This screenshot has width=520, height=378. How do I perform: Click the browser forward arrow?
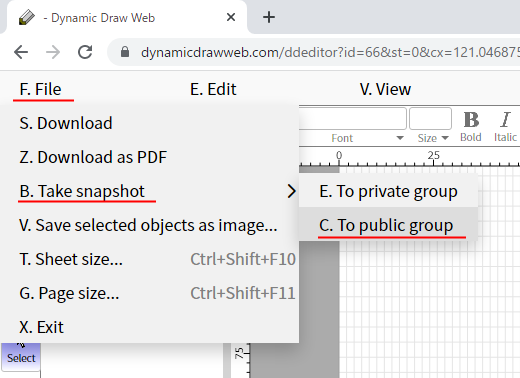(x=53, y=52)
